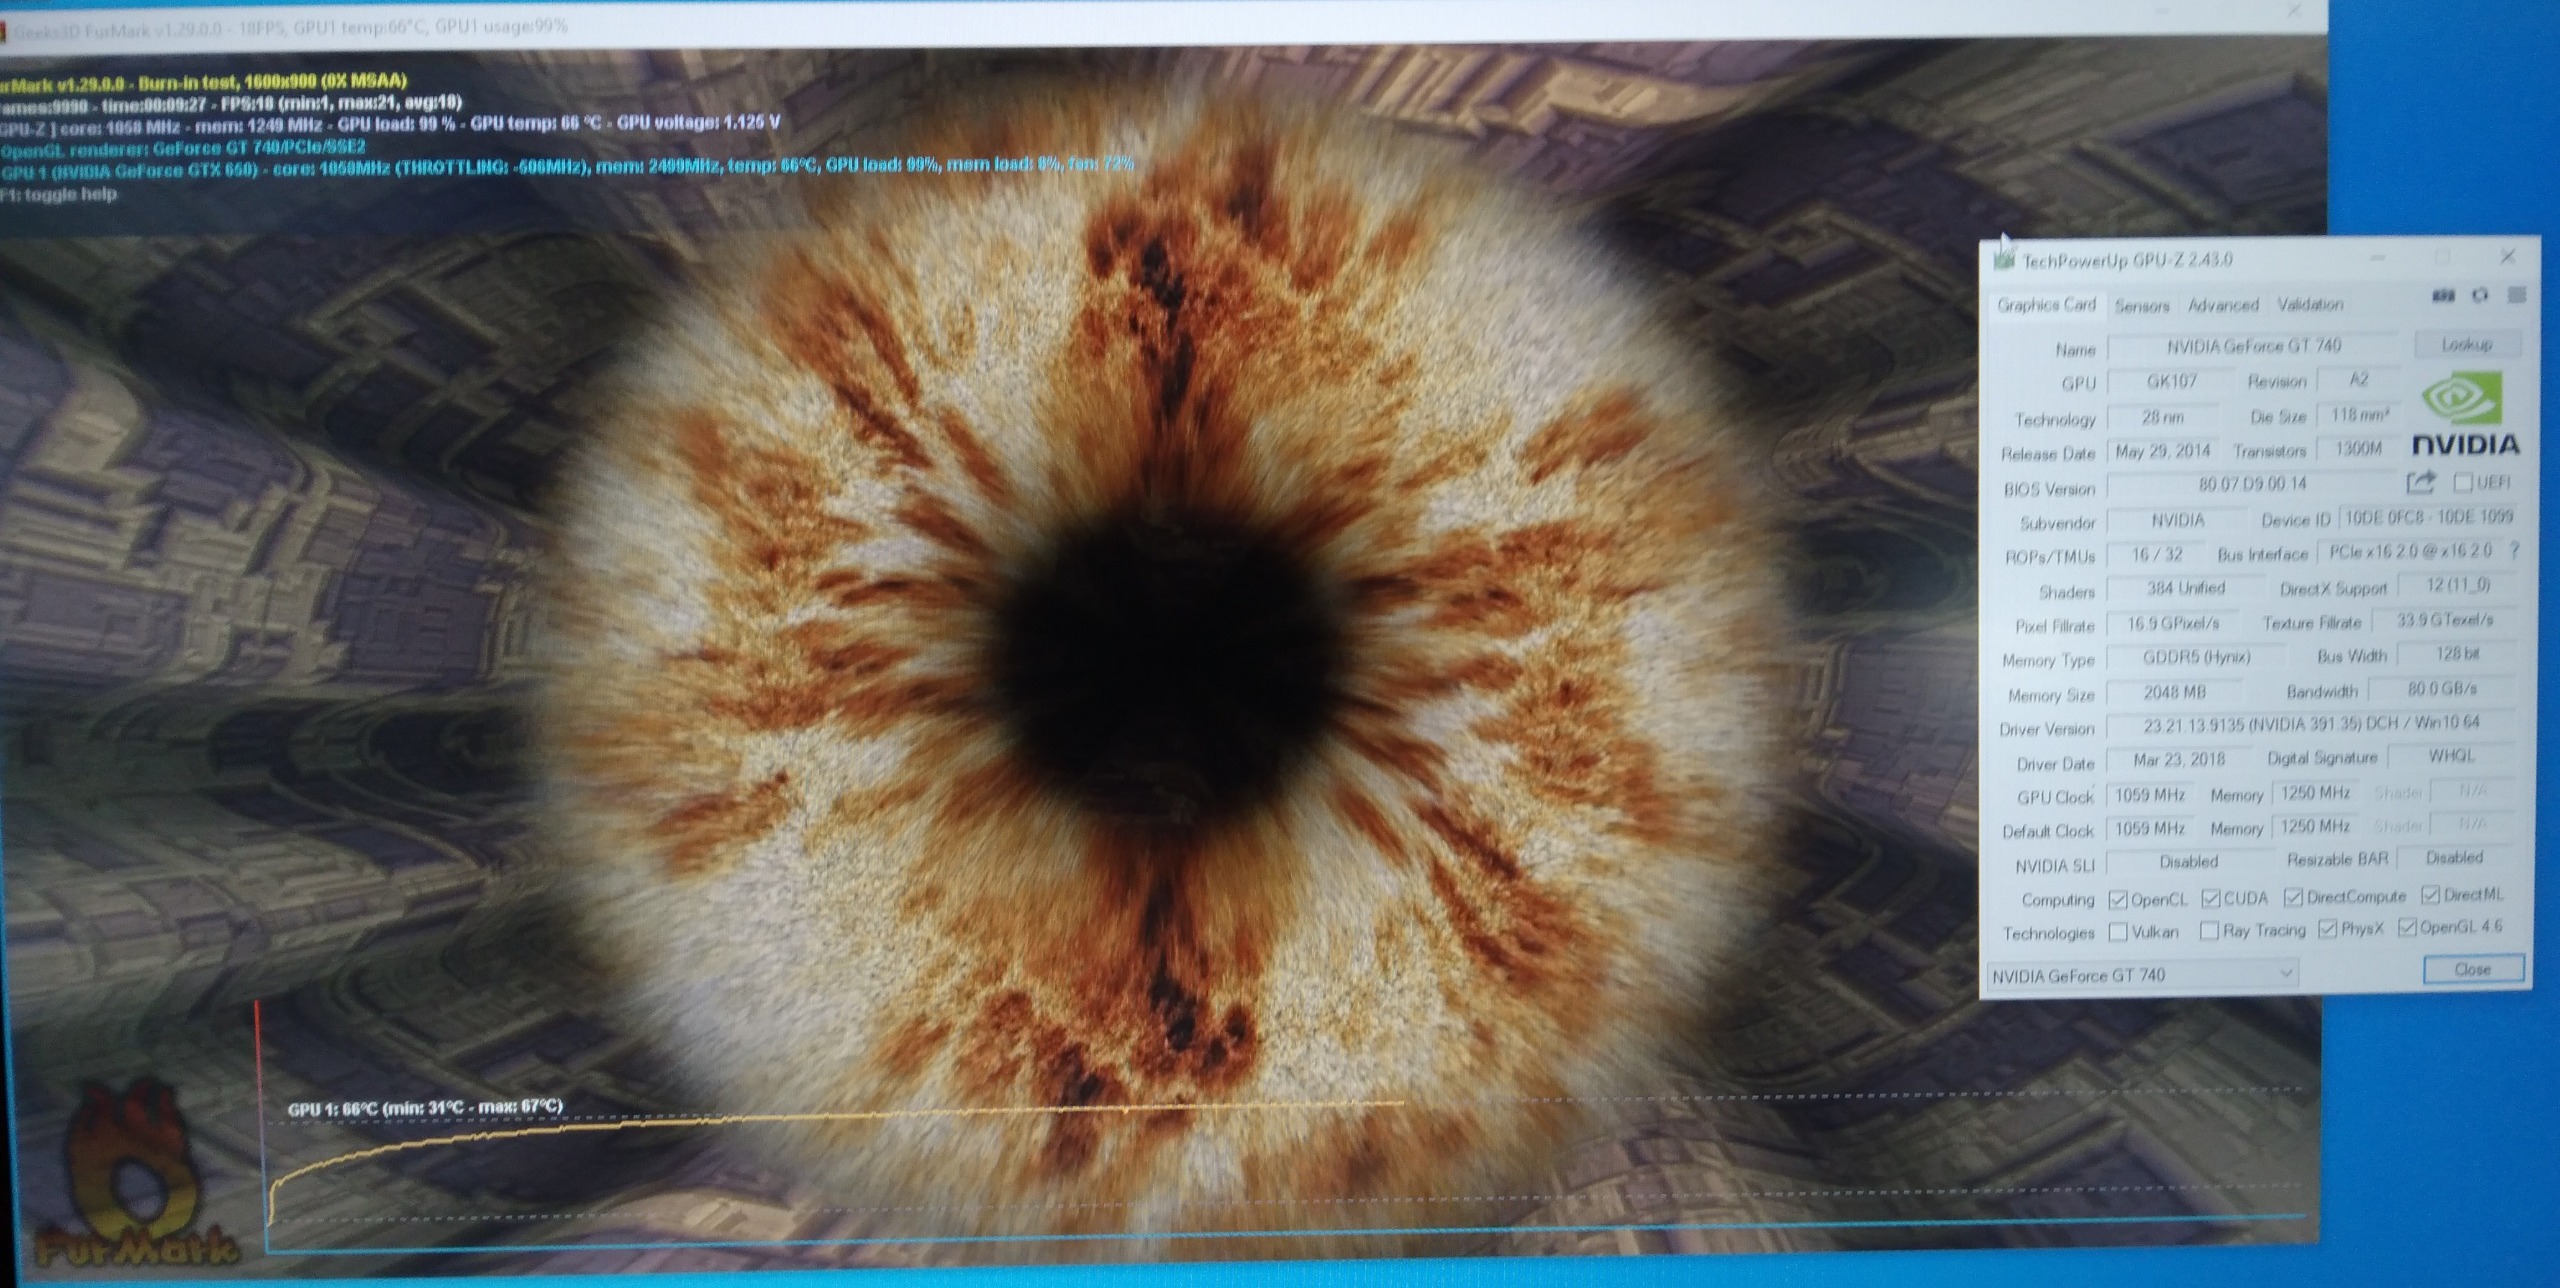Click the Driver Version text field
The height and width of the screenshot is (1288, 2560).
[x=2310, y=724]
